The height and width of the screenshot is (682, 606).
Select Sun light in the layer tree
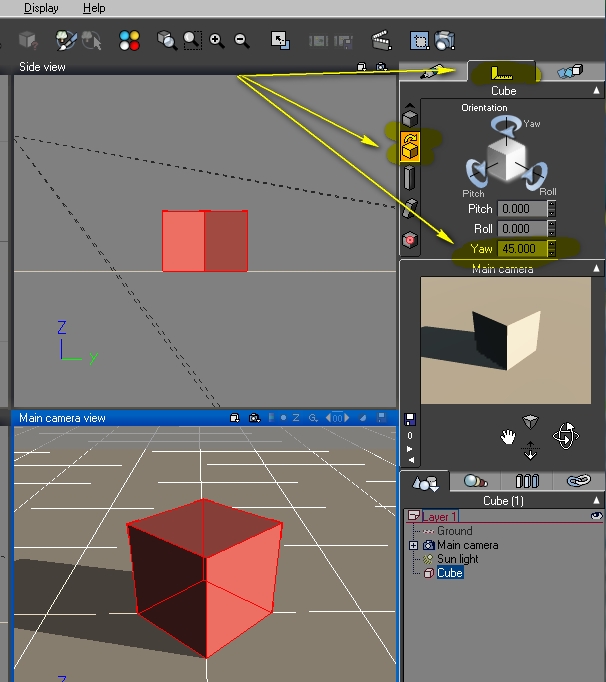[459, 559]
